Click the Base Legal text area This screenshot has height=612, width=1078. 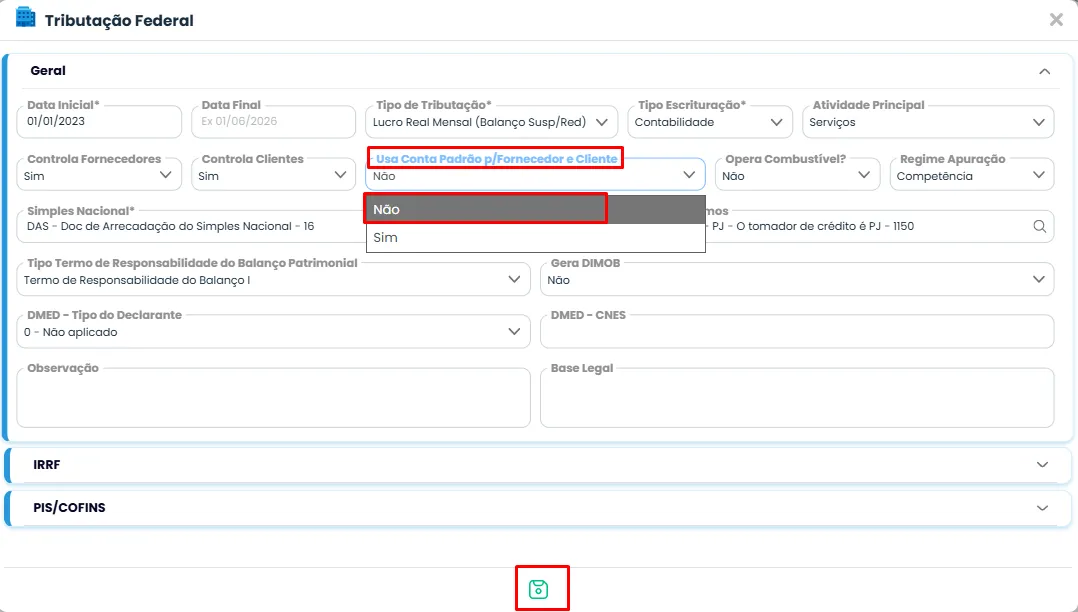pos(797,397)
